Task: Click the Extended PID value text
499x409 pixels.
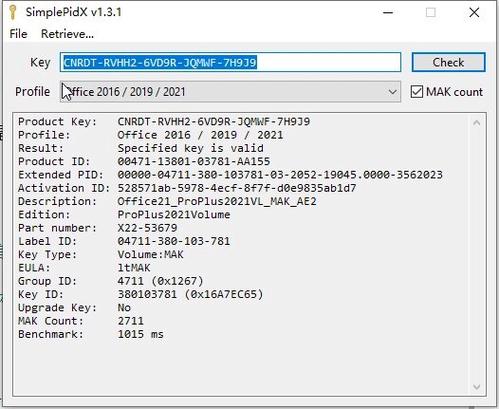Action: (280, 175)
